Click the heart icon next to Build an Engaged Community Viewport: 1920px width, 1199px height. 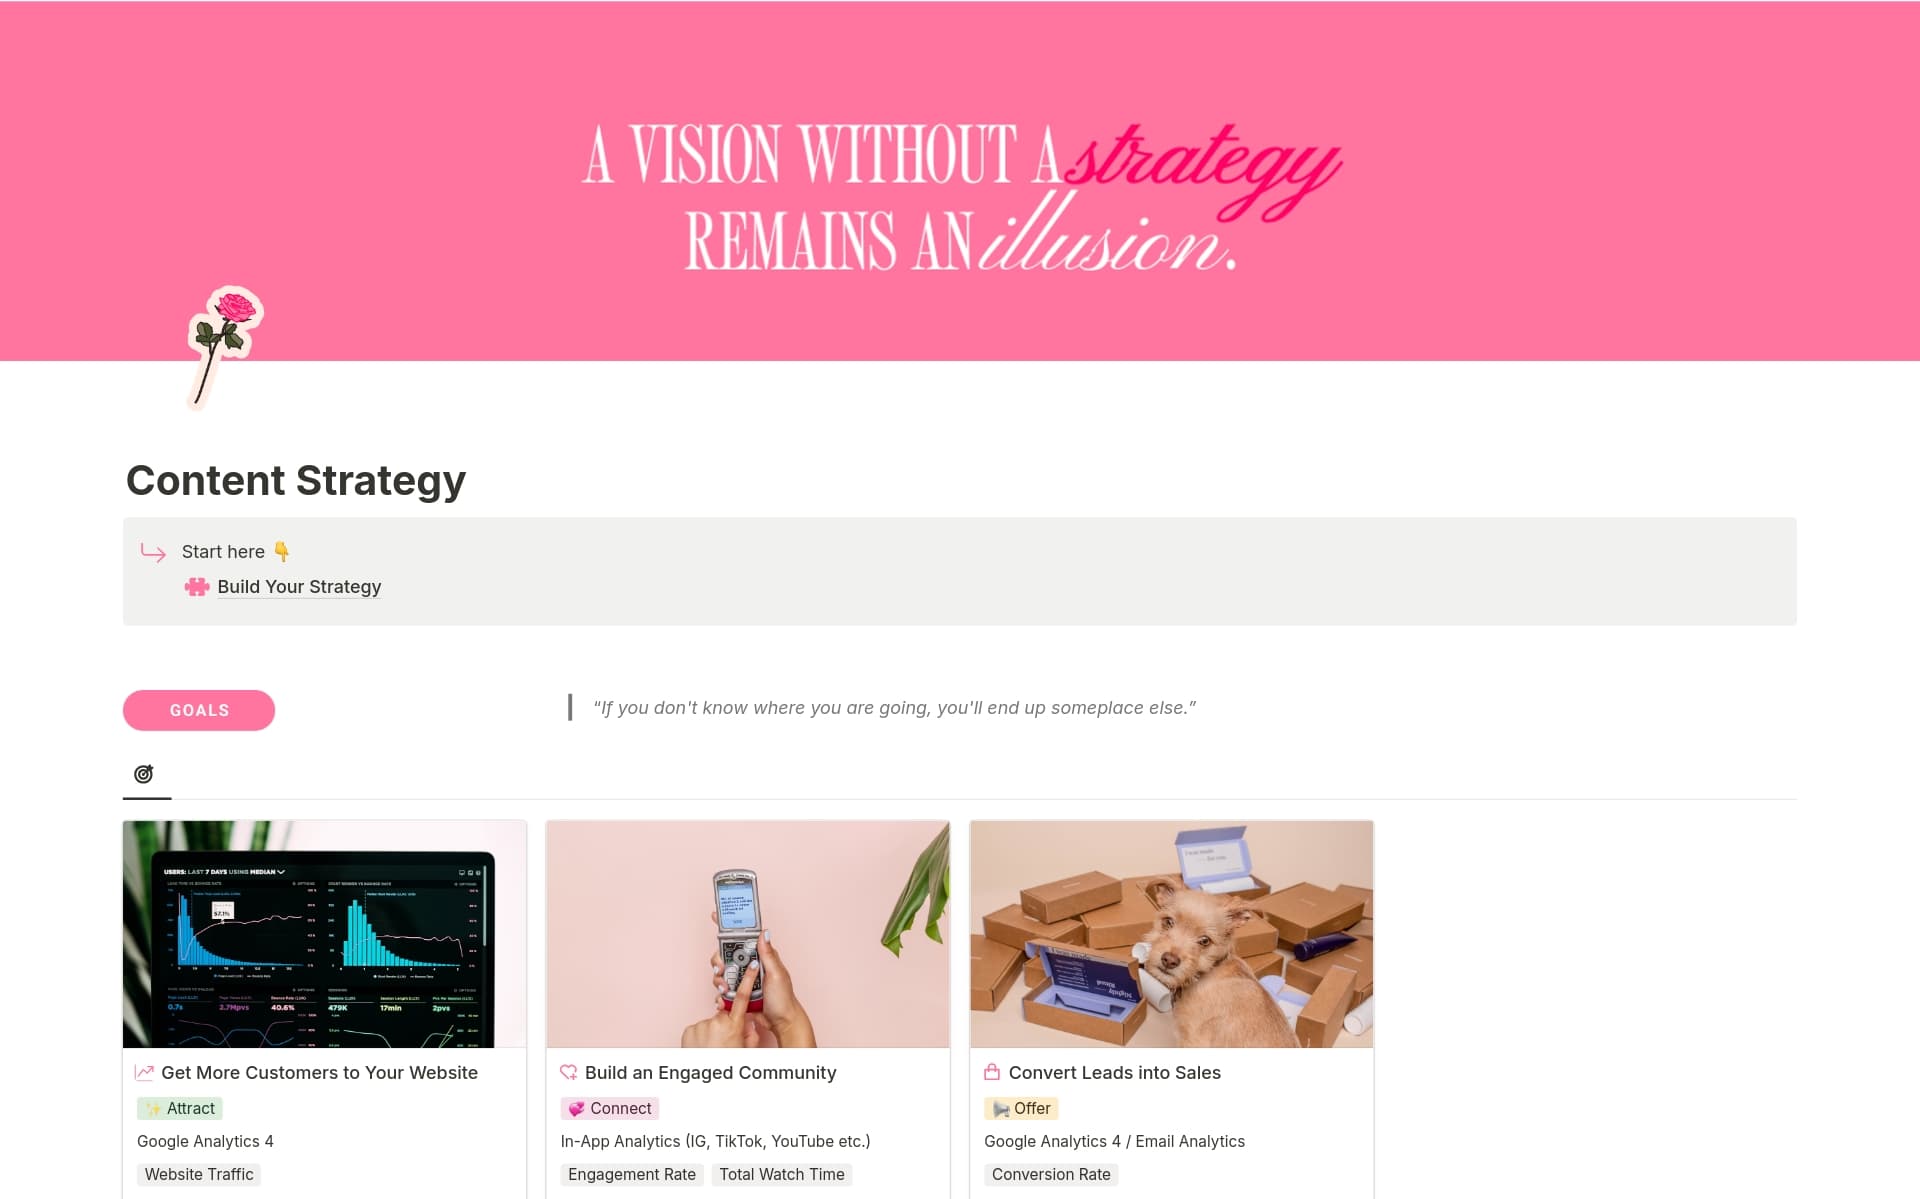click(x=569, y=1073)
